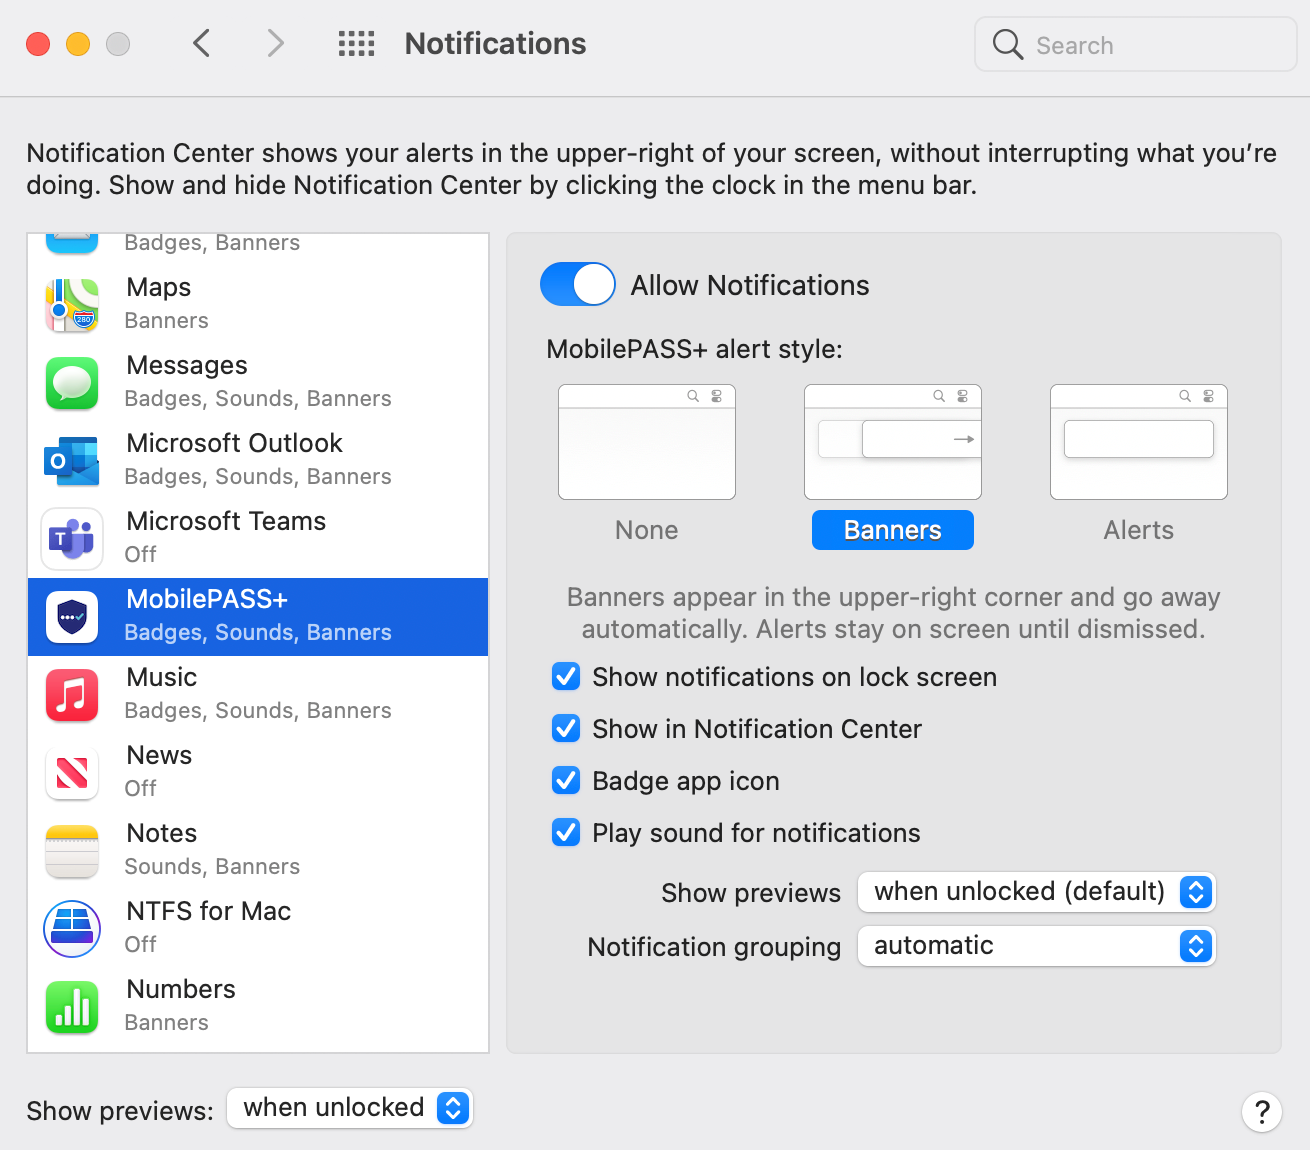The width and height of the screenshot is (1310, 1150).
Task: Disable Badge app icon checkbox
Action: click(x=566, y=781)
